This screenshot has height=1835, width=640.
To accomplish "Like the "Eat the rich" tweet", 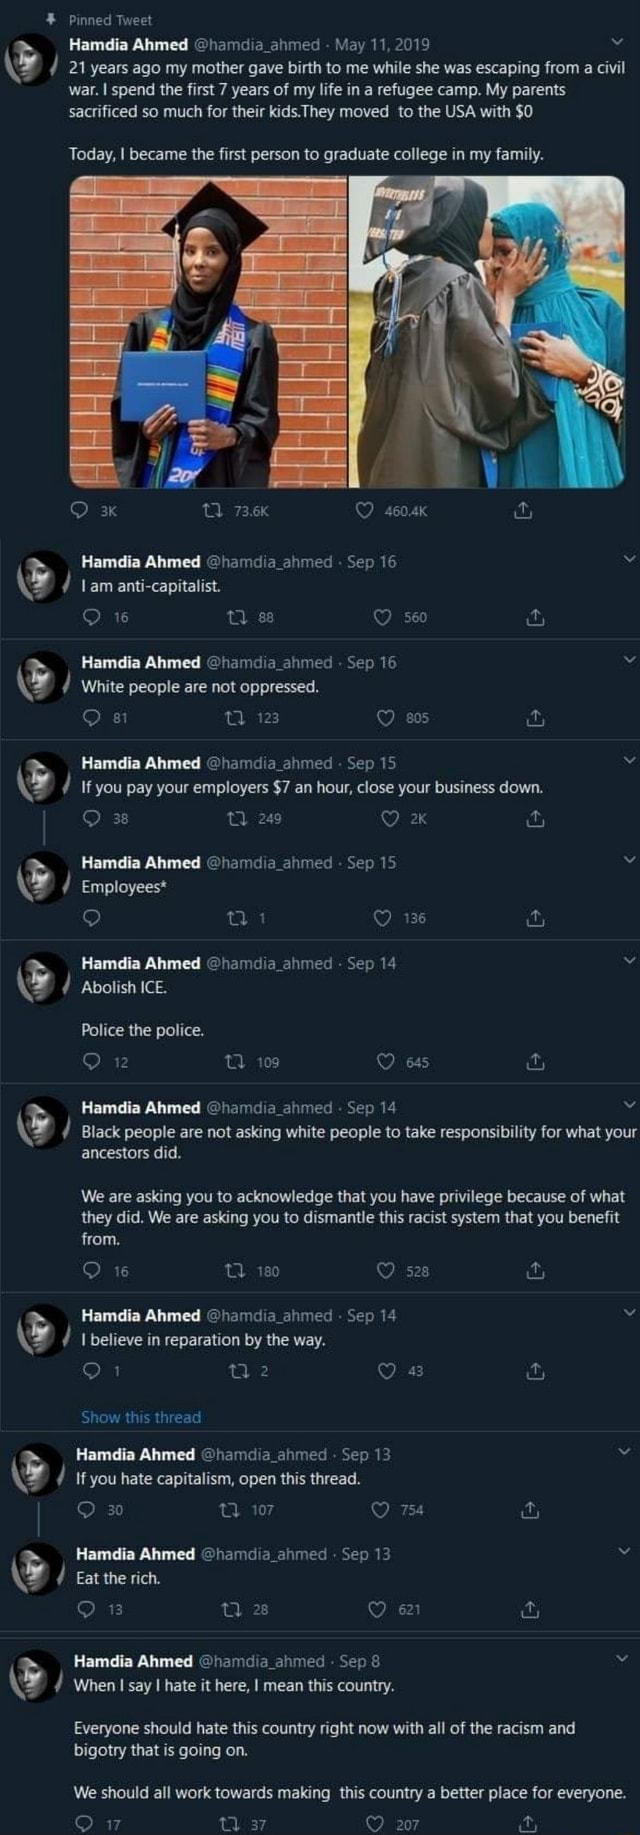I will click(377, 1609).
